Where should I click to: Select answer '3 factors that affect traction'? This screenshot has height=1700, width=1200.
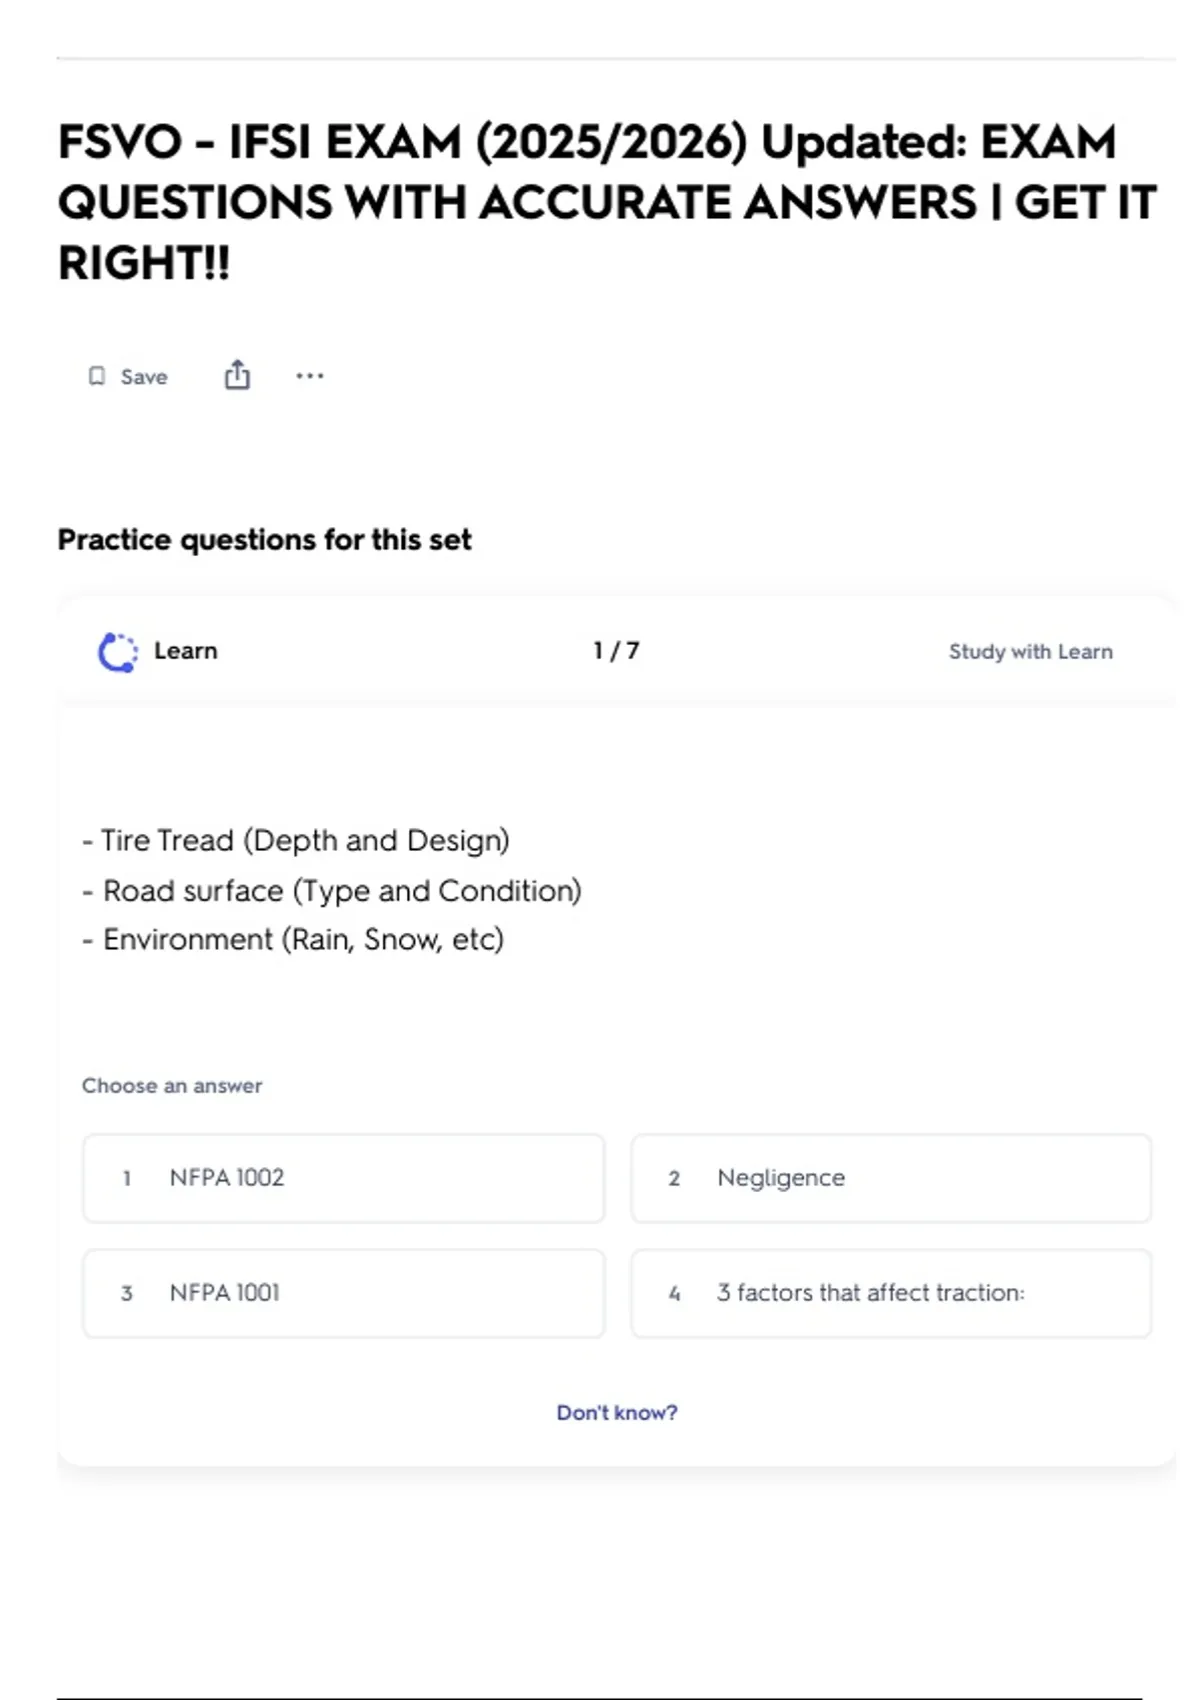tap(890, 1293)
